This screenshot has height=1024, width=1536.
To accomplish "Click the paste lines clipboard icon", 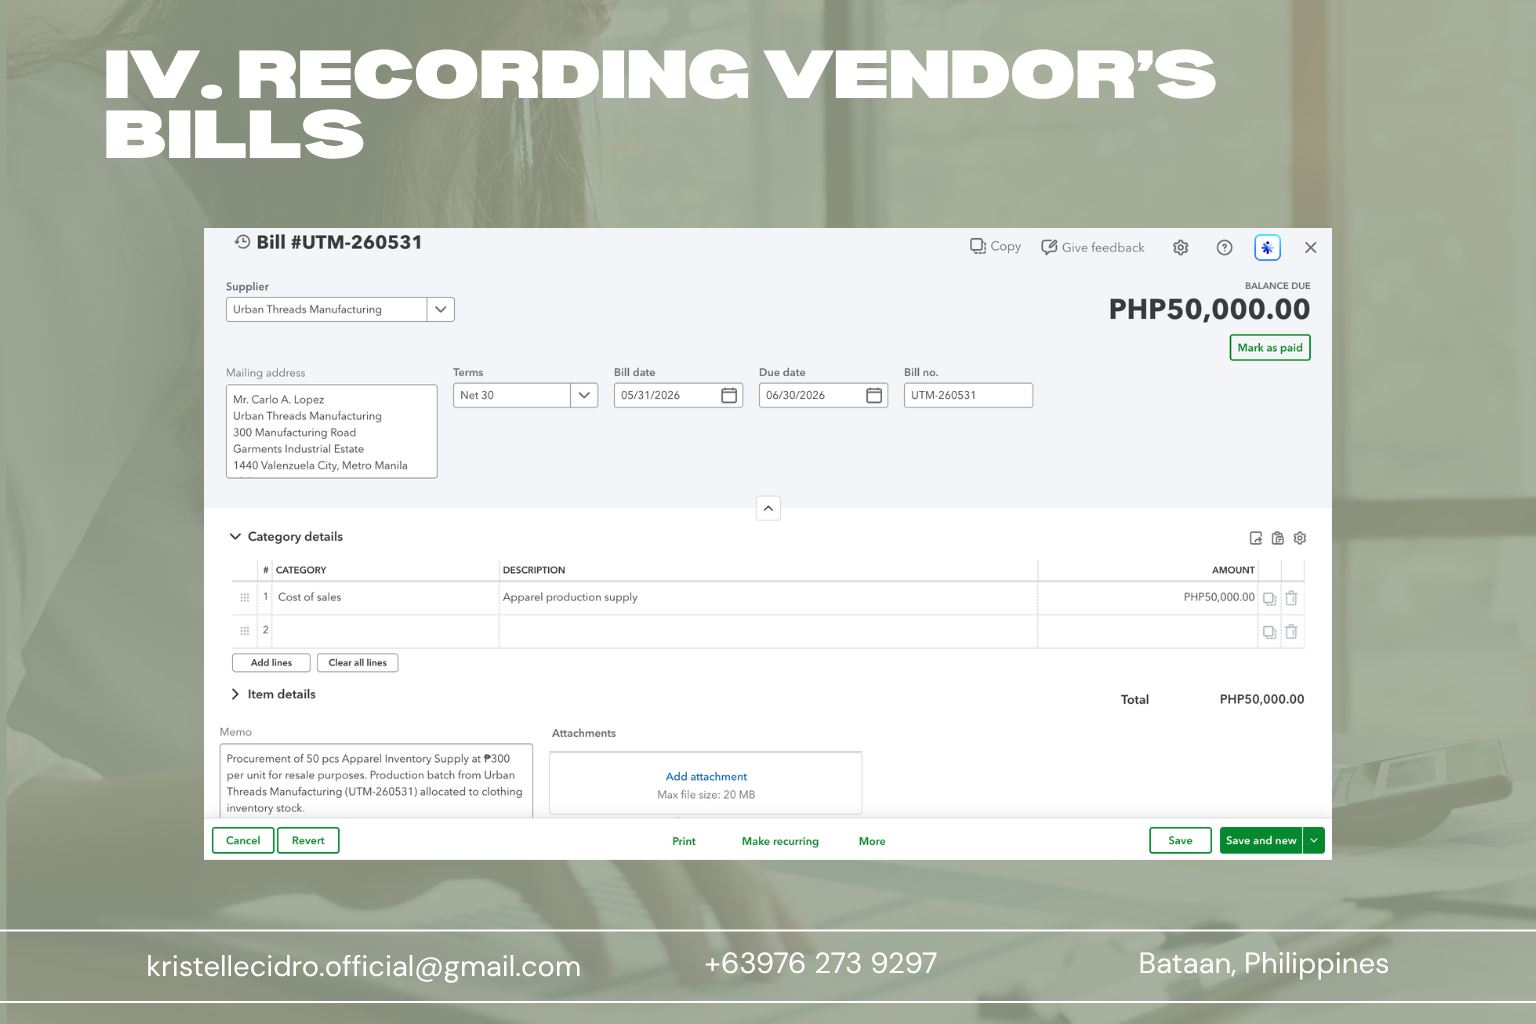I will click(1278, 538).
